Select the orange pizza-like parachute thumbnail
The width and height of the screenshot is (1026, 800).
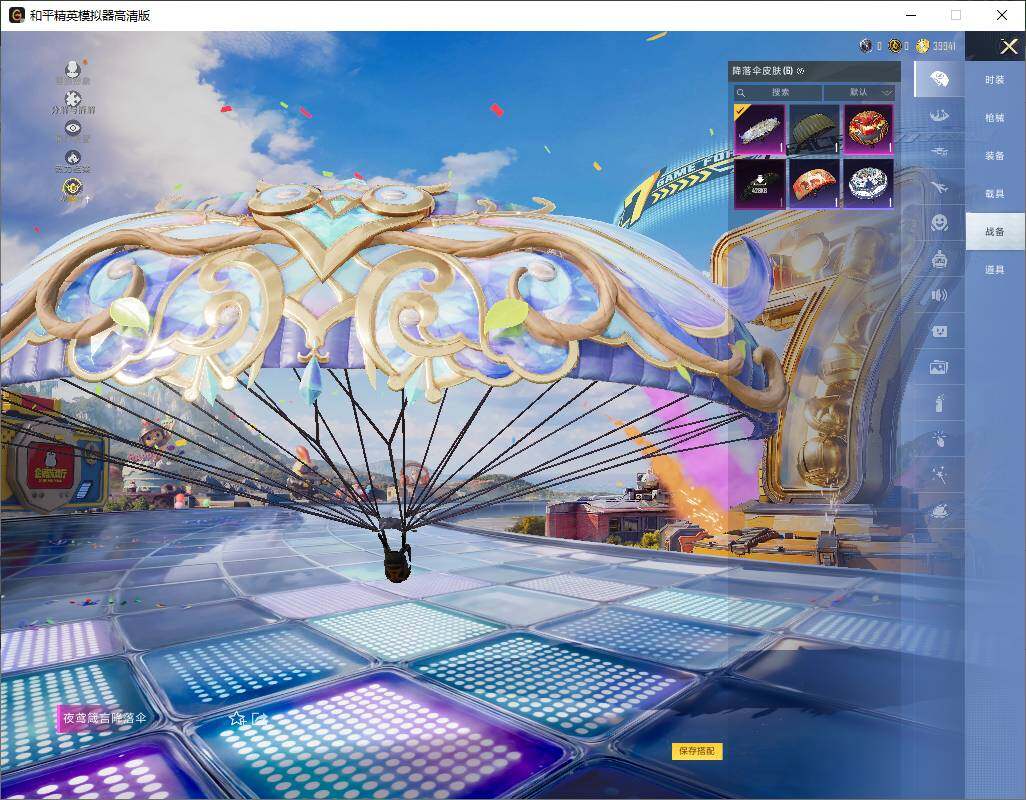pos(814,184)
